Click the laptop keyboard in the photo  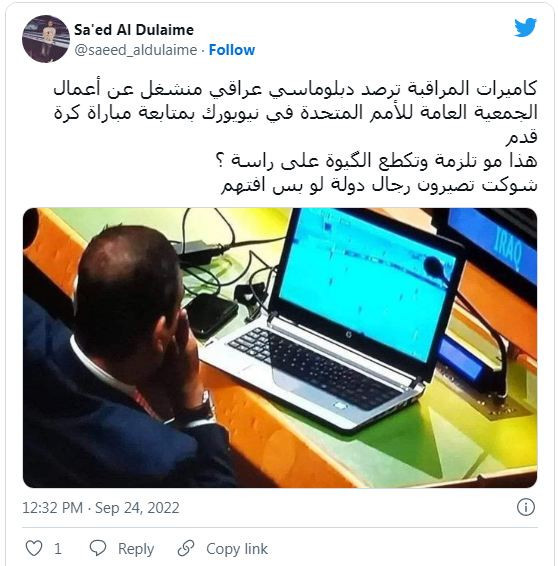click(311, 365)
